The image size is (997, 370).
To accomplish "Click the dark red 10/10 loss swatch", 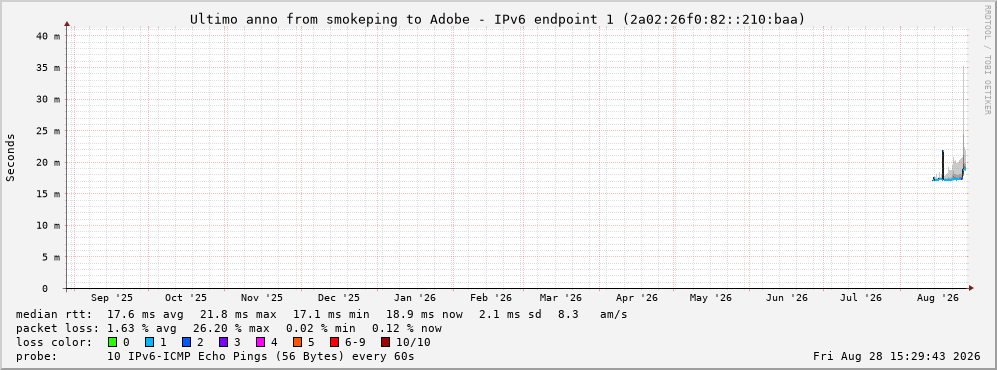I will [386, 342].
